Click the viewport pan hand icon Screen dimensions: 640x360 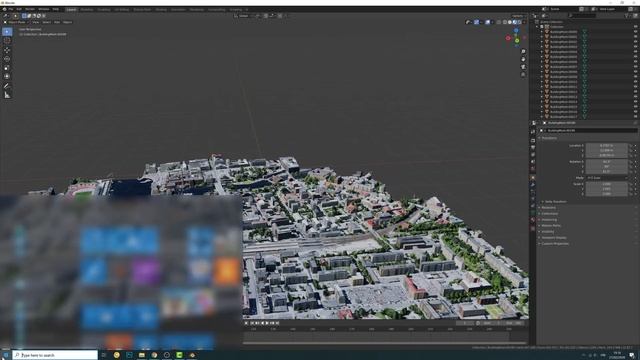coord(523,59)
